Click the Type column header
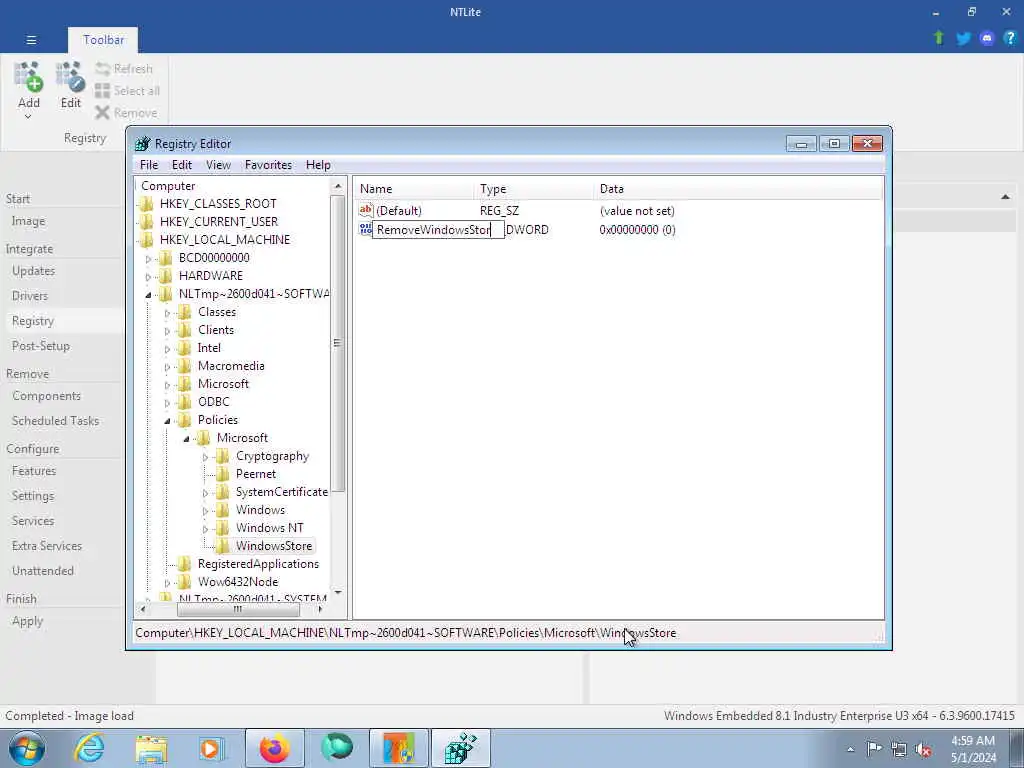1024x768 pixels. [x=533, y=189]
